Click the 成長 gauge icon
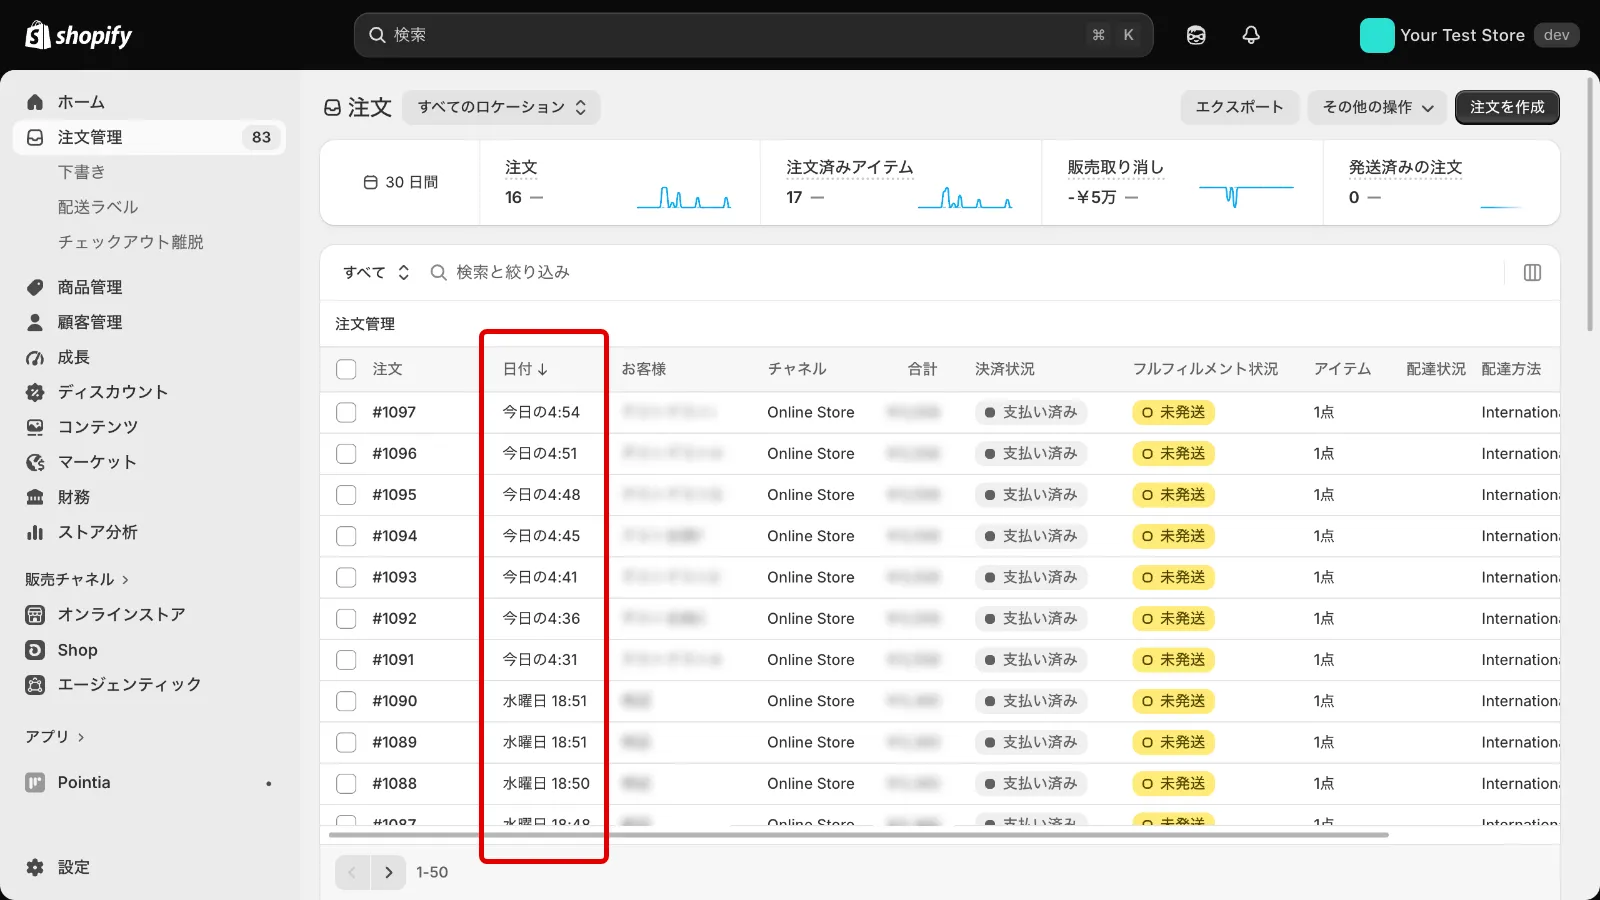 35,357
